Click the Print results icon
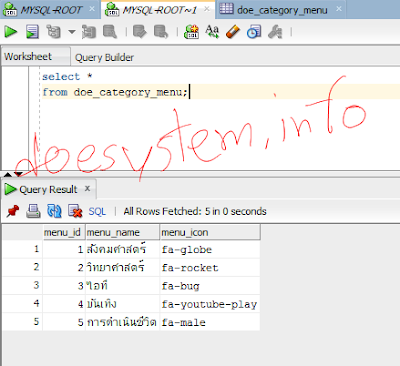 (33, 211)
